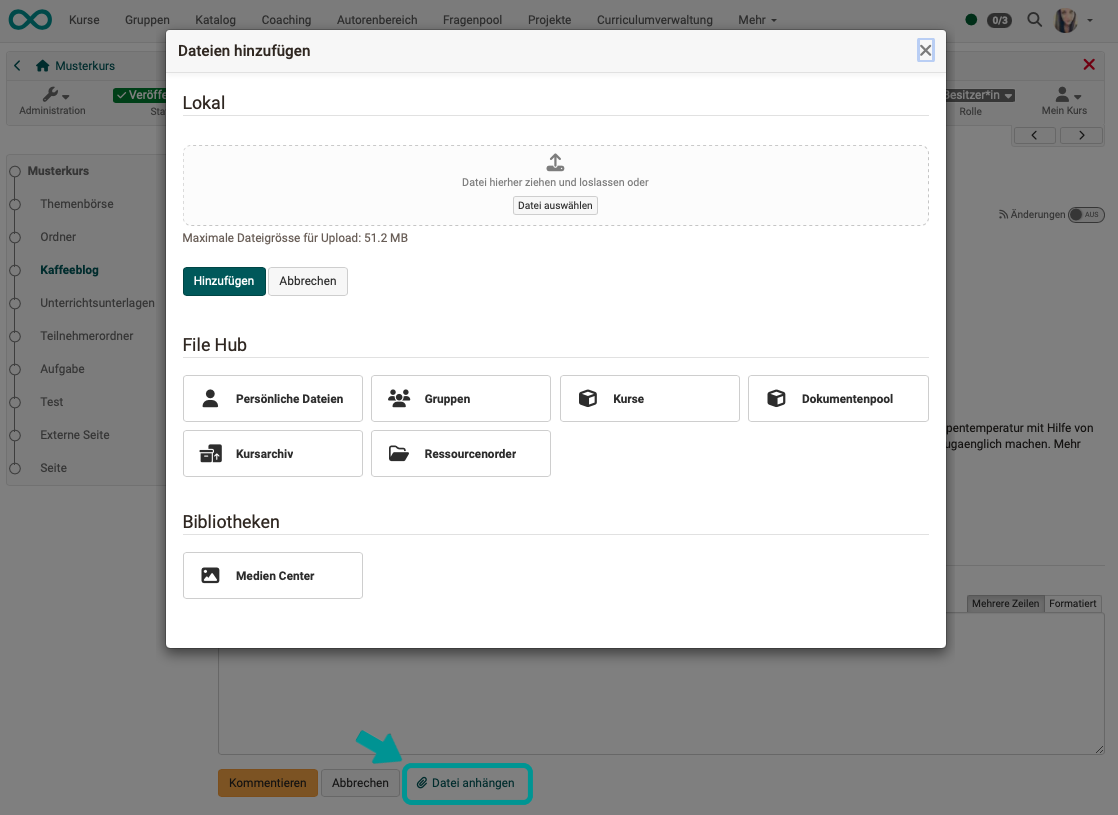Open Dokumentenpool file source
1118x815 pixels.
point(837,399)
